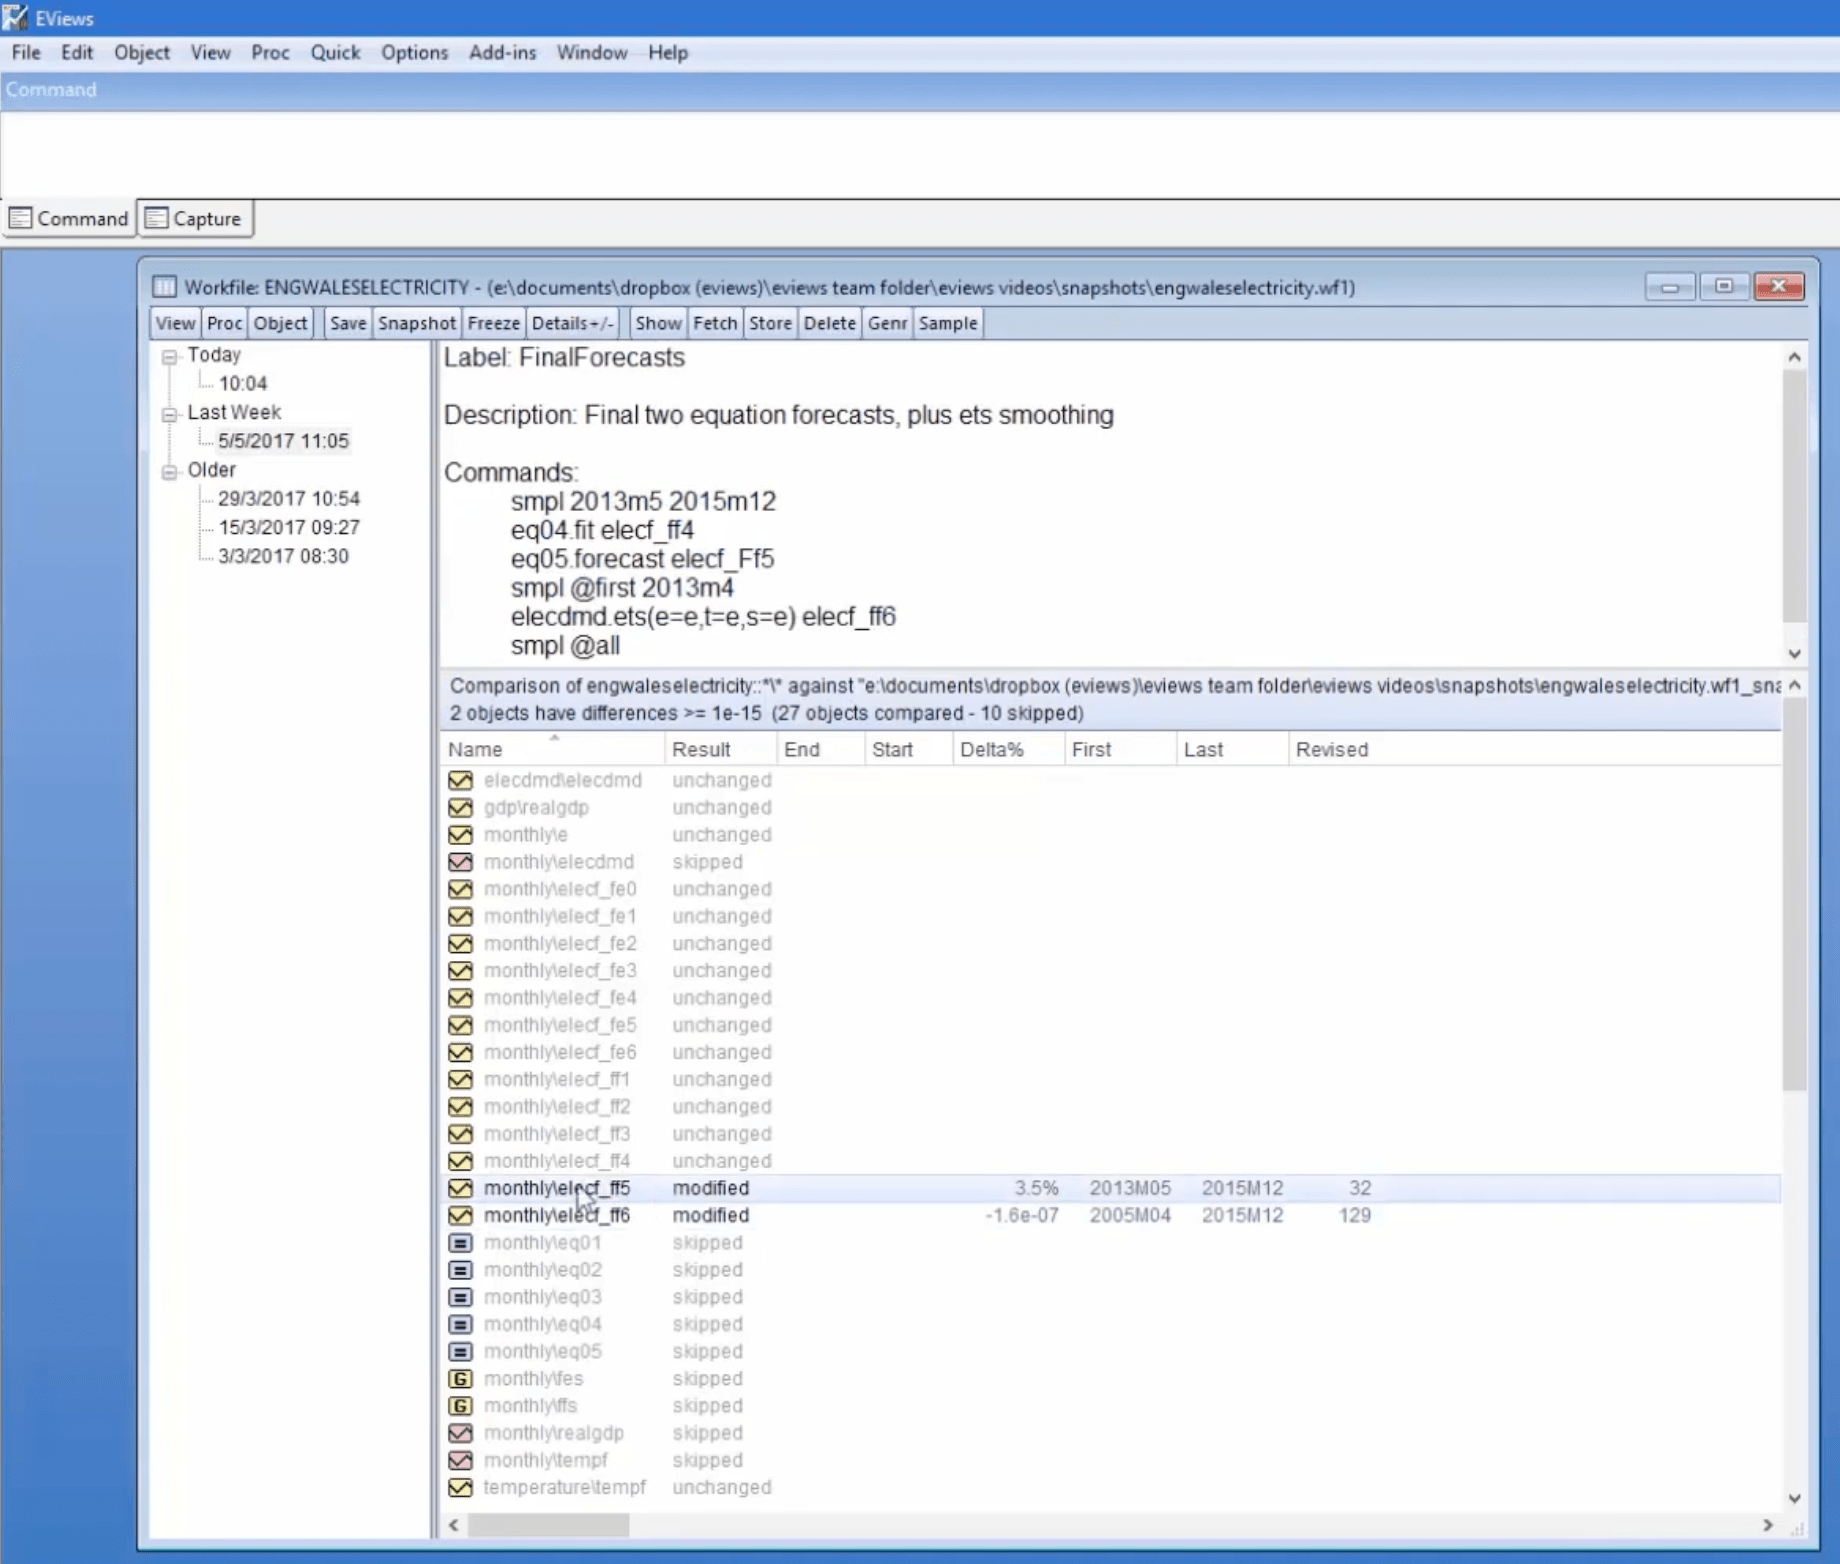This screenshot has height=1564, width=1840.
Task: Click the series icon for temperature\tempf
Action: pos(460,1487)
